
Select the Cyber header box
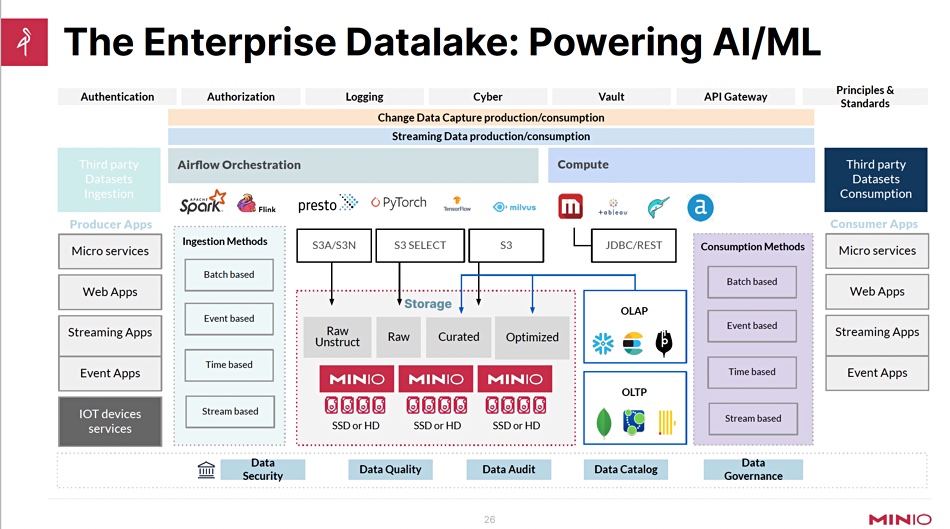click(488, 96)
